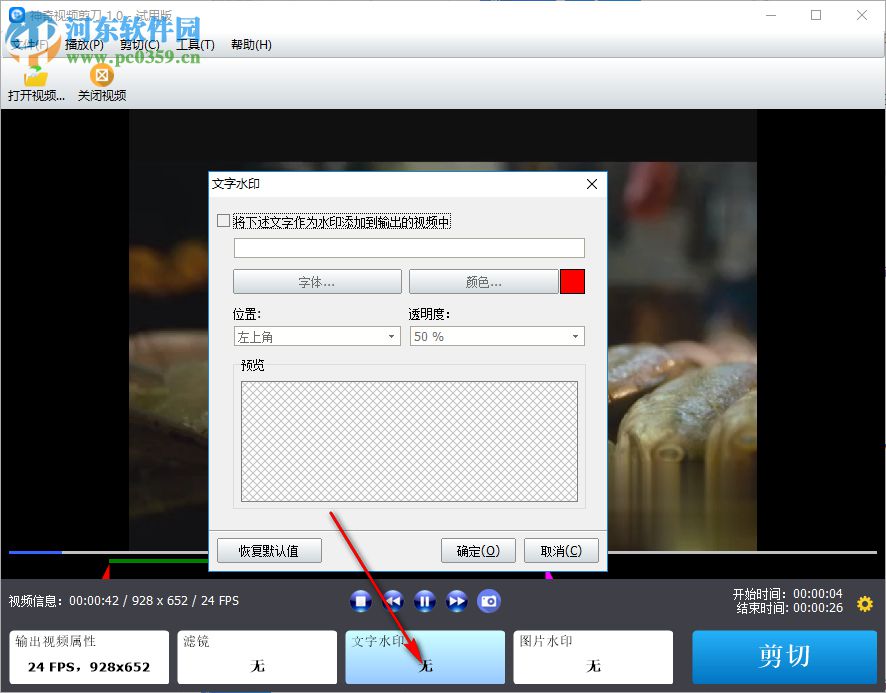Open the 文件(F) menu
The image size is (886, 693).
[x=29, y=45]
